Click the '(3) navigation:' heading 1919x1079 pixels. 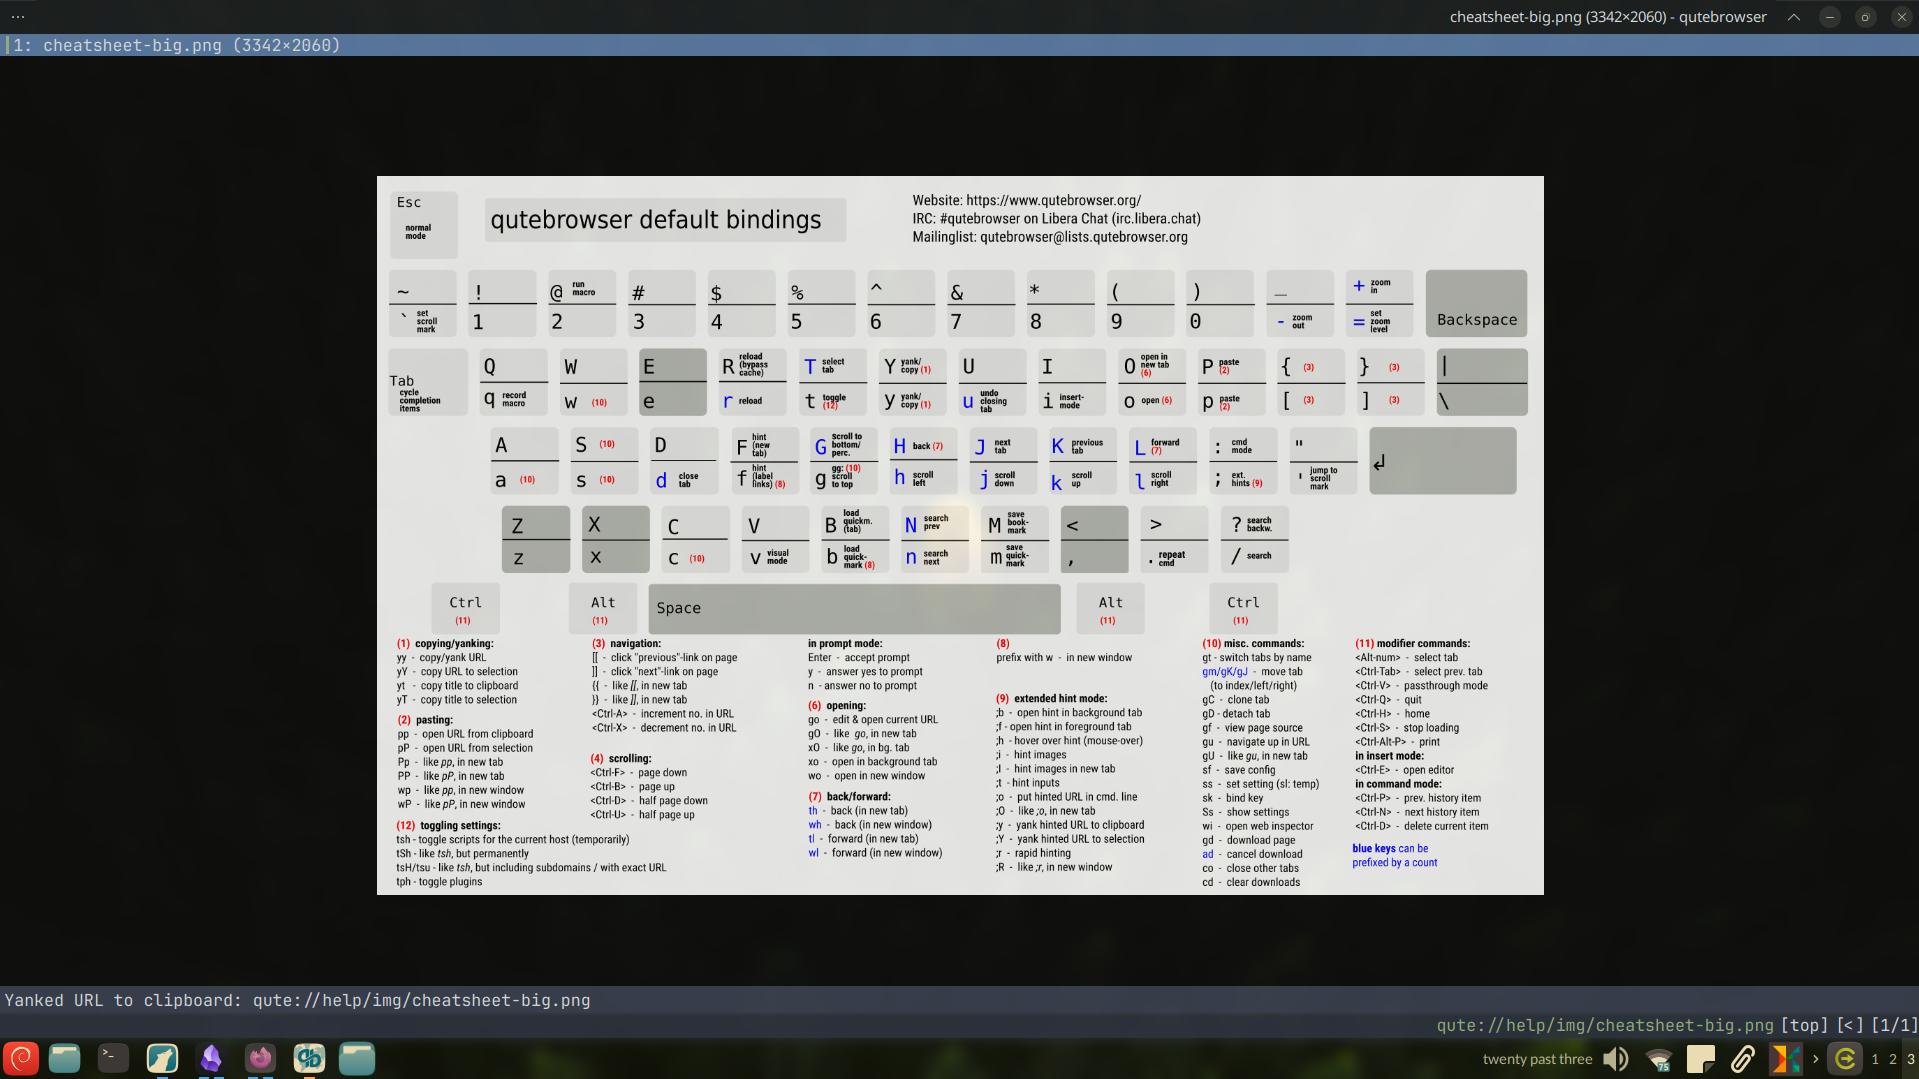626,644
